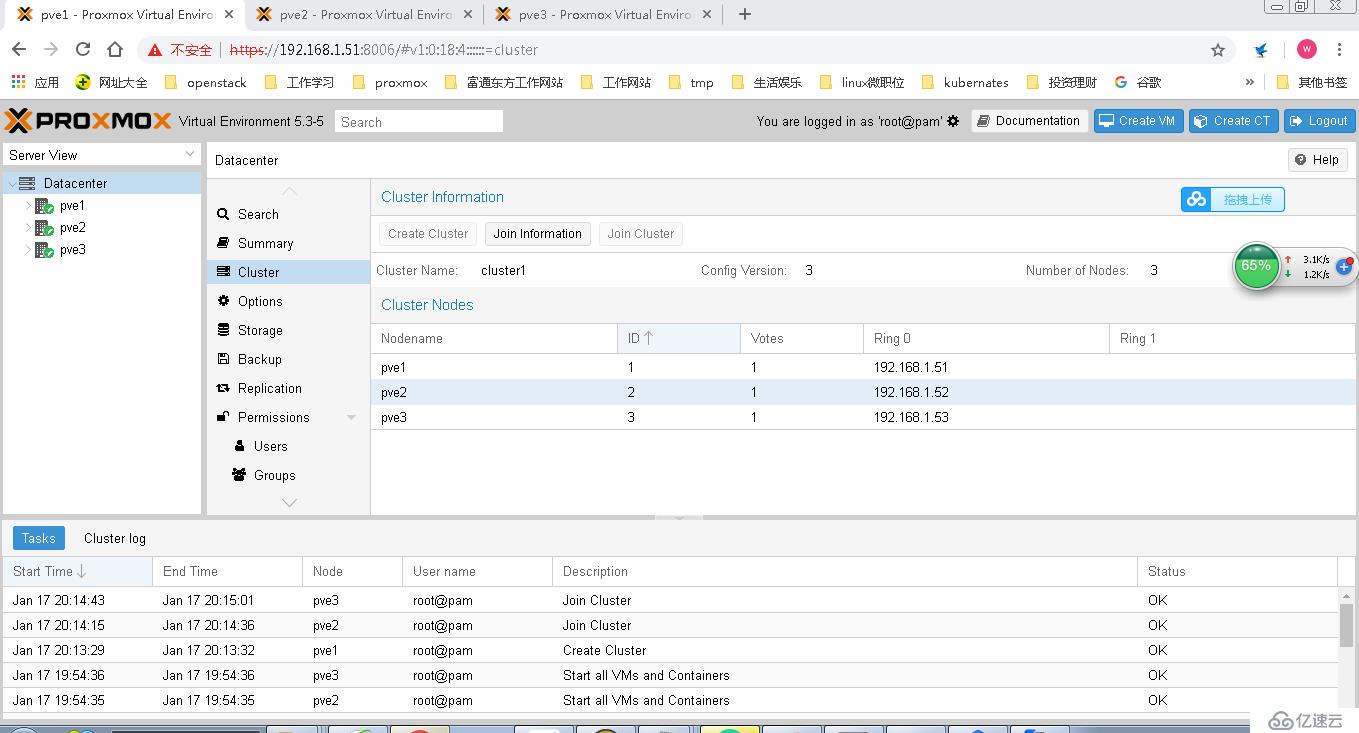Open the openstack bookmark folder
The width and height of the screenshot is (1359, 733).
pos(205,82)
